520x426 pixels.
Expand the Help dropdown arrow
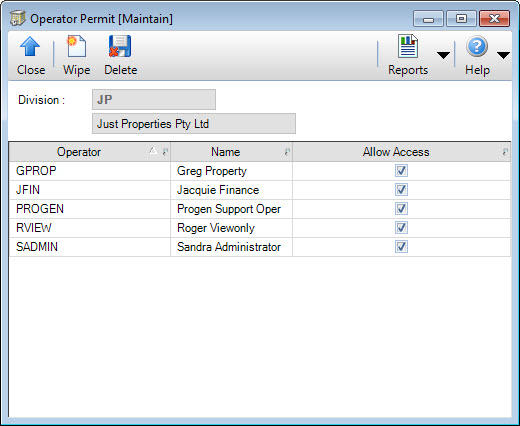503,55
